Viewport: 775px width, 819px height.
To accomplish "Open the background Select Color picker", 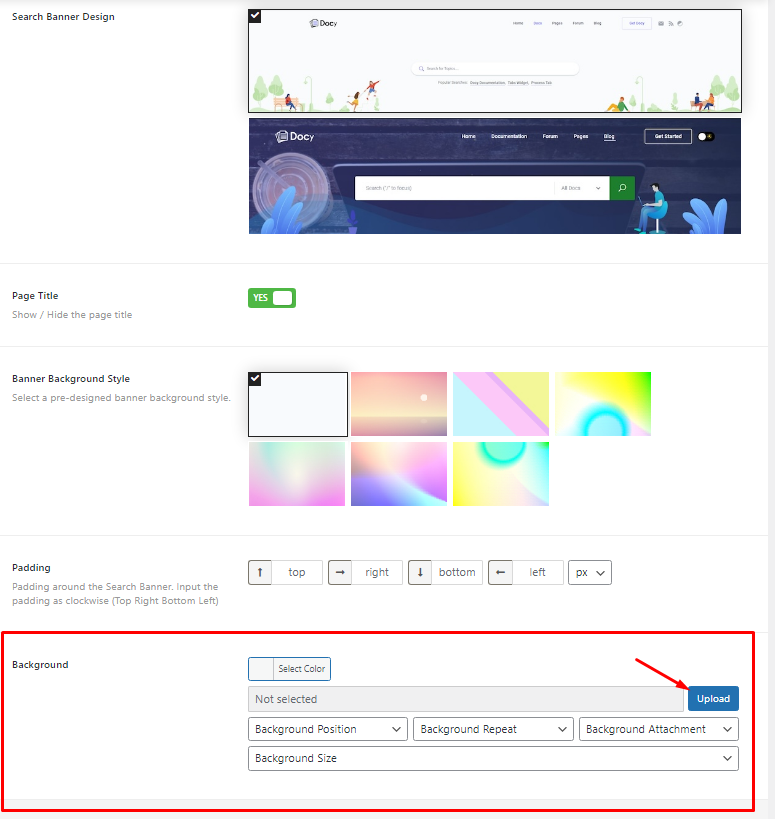I will (x=289, y=669).
